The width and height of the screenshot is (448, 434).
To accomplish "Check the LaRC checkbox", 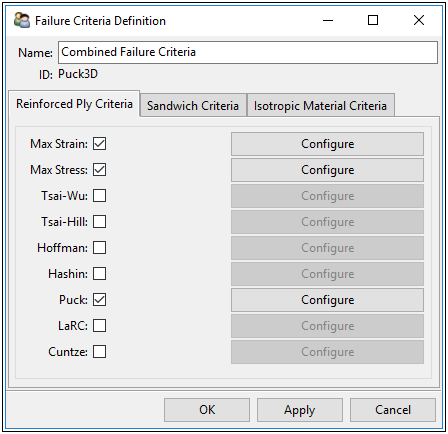I will tap(99, 326).
